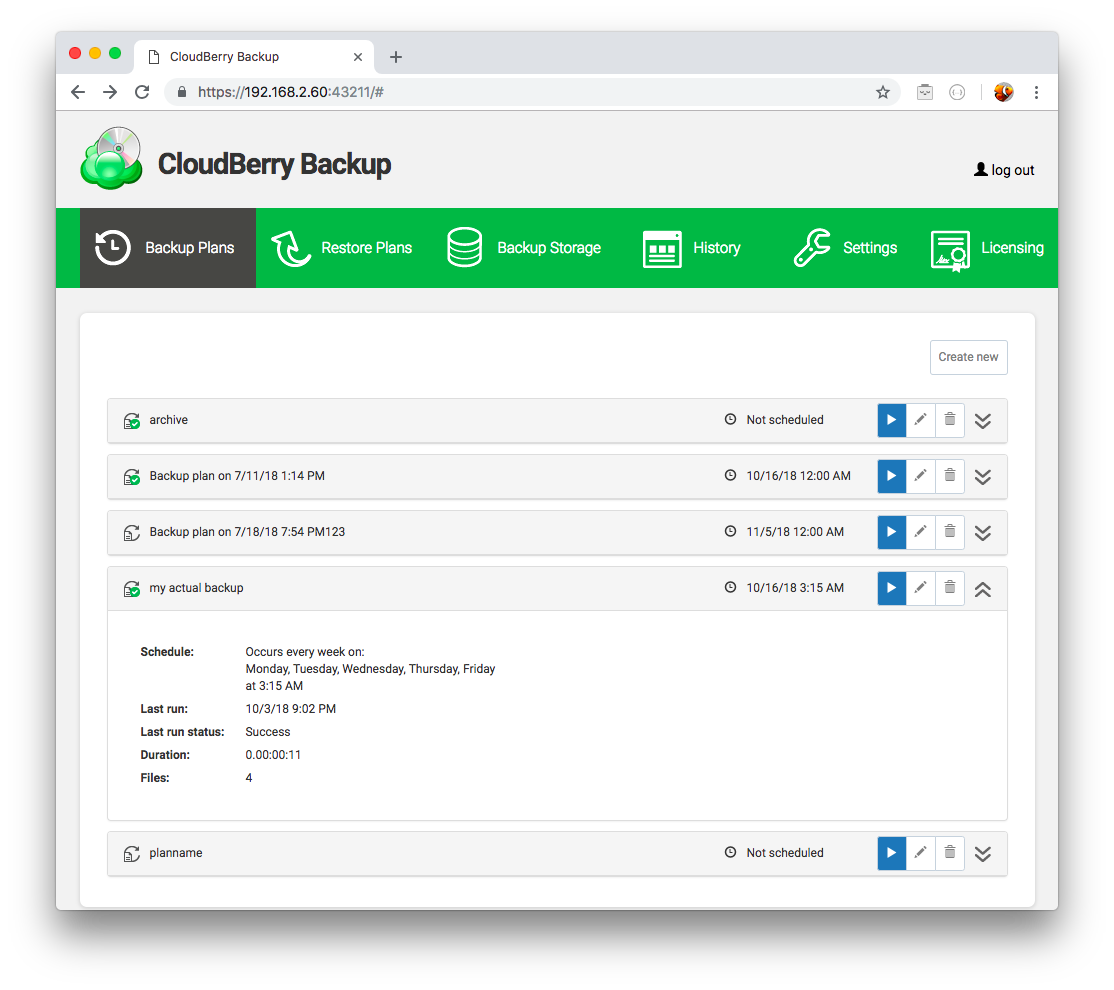Click the status icon of Backup plan 7/18/18
The image size is (1114, 990).
(132, 533)
